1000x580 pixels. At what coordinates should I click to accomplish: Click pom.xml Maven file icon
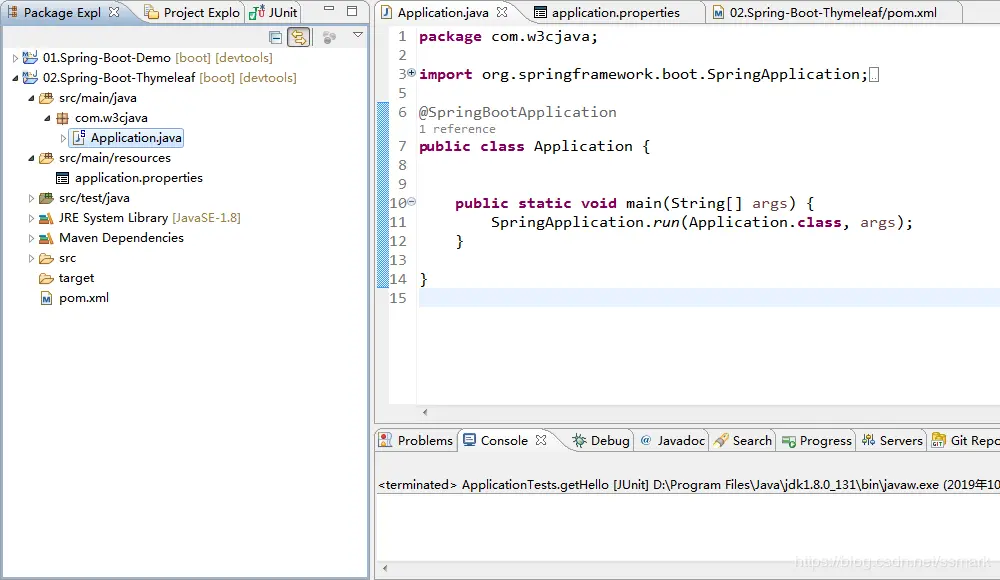point(47,298)
